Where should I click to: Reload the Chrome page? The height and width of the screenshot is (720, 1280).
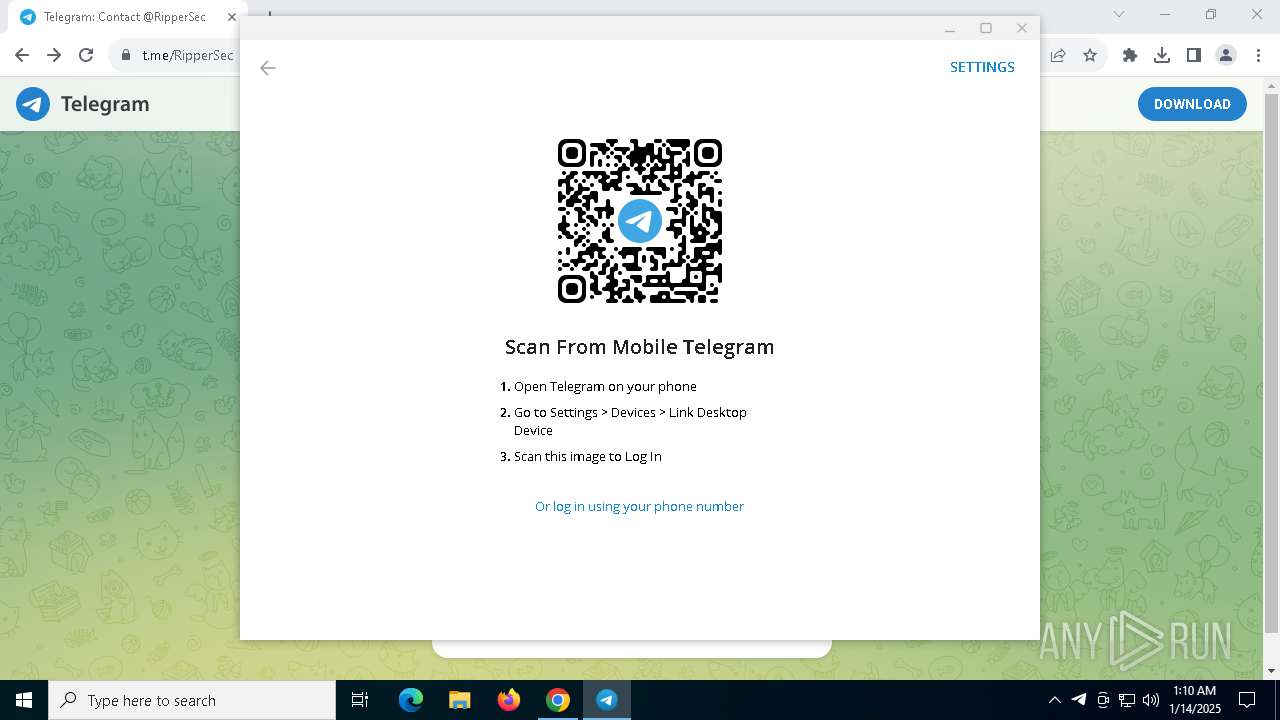click(x=86, y=55)
